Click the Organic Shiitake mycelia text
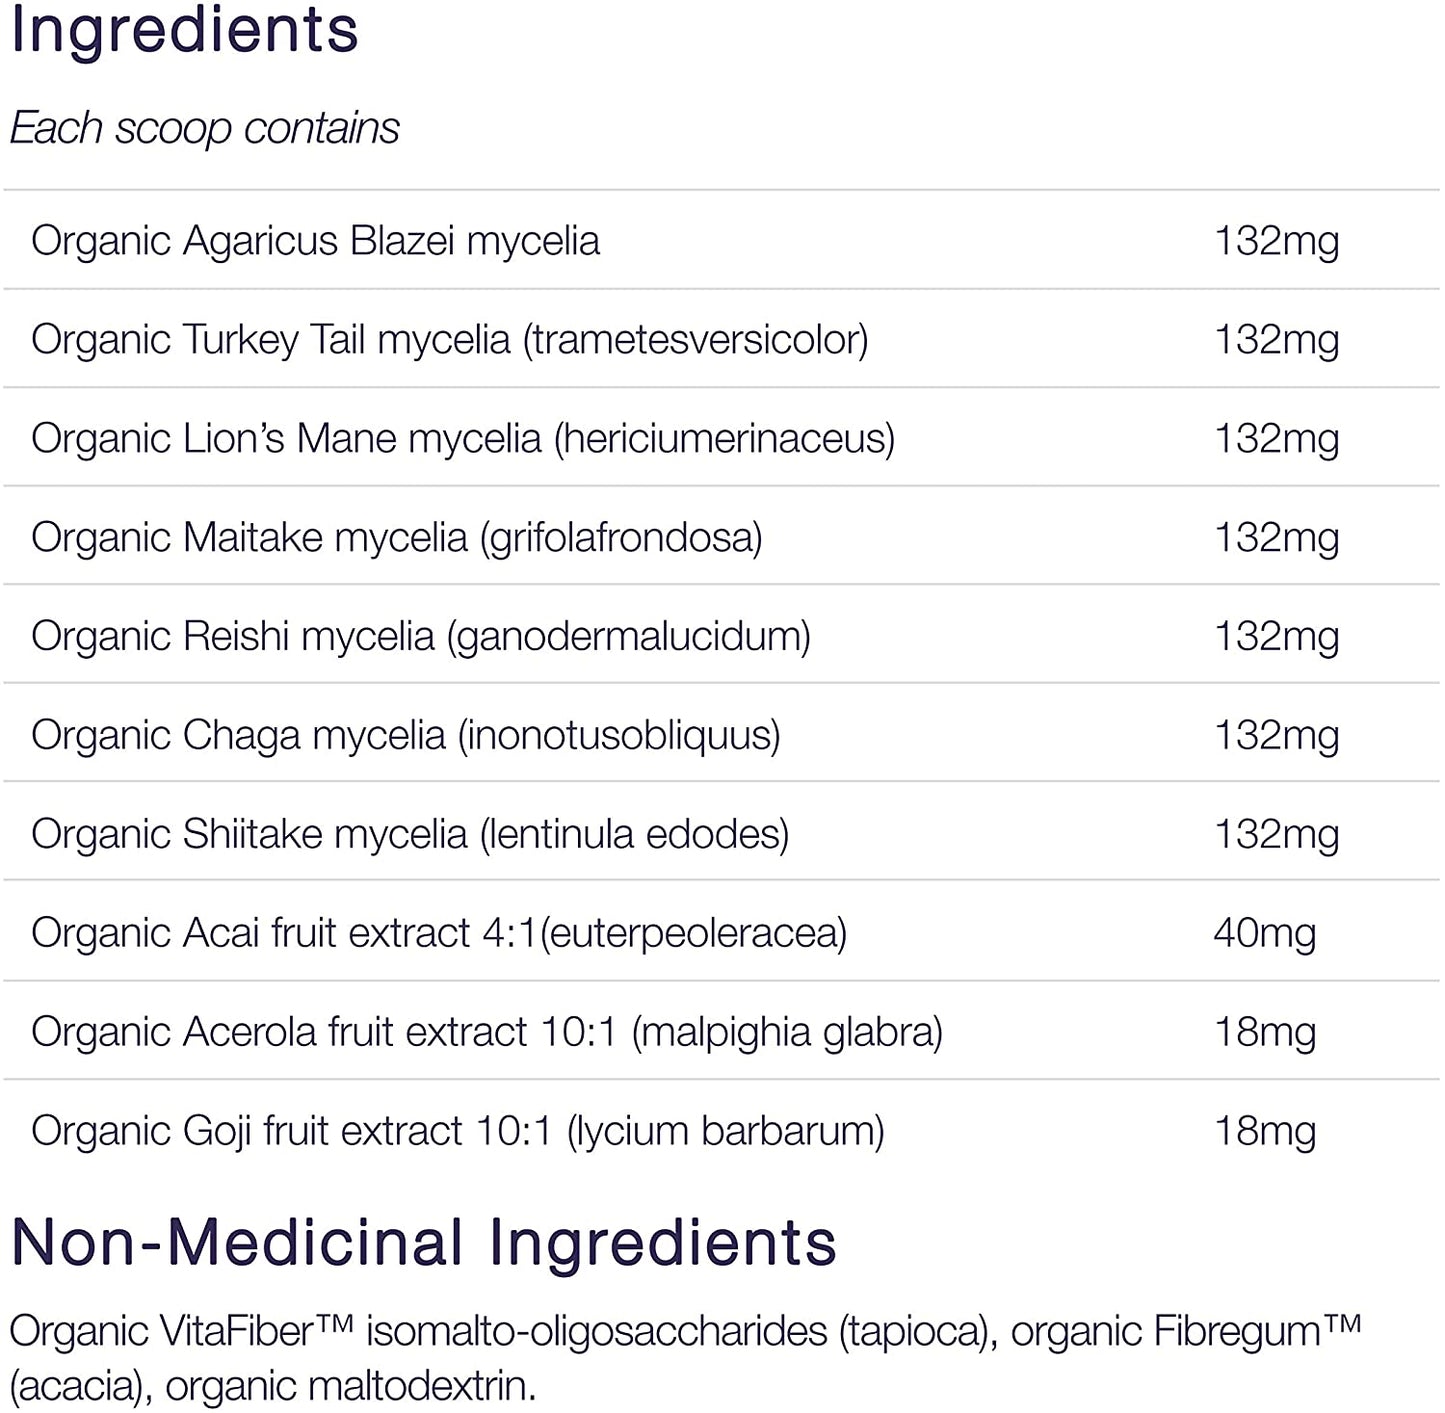Viewport: 1445px width, 1413px height. [409, 835]
